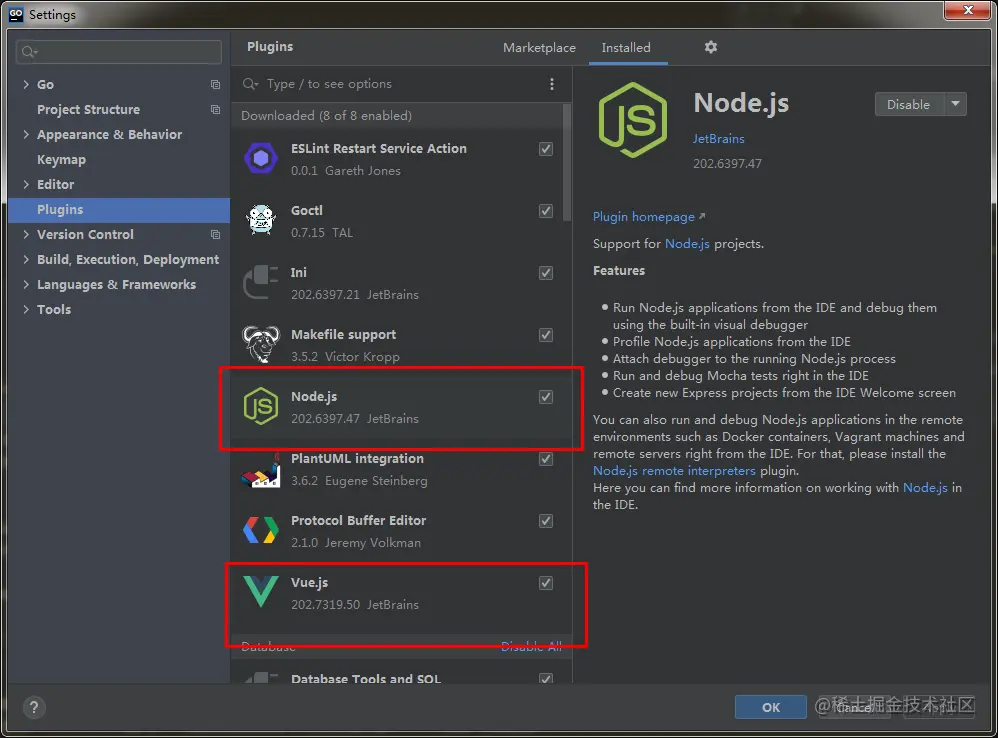
Task: Click the project-level icon beside Version Control
Action: click(x=215, y=235)
